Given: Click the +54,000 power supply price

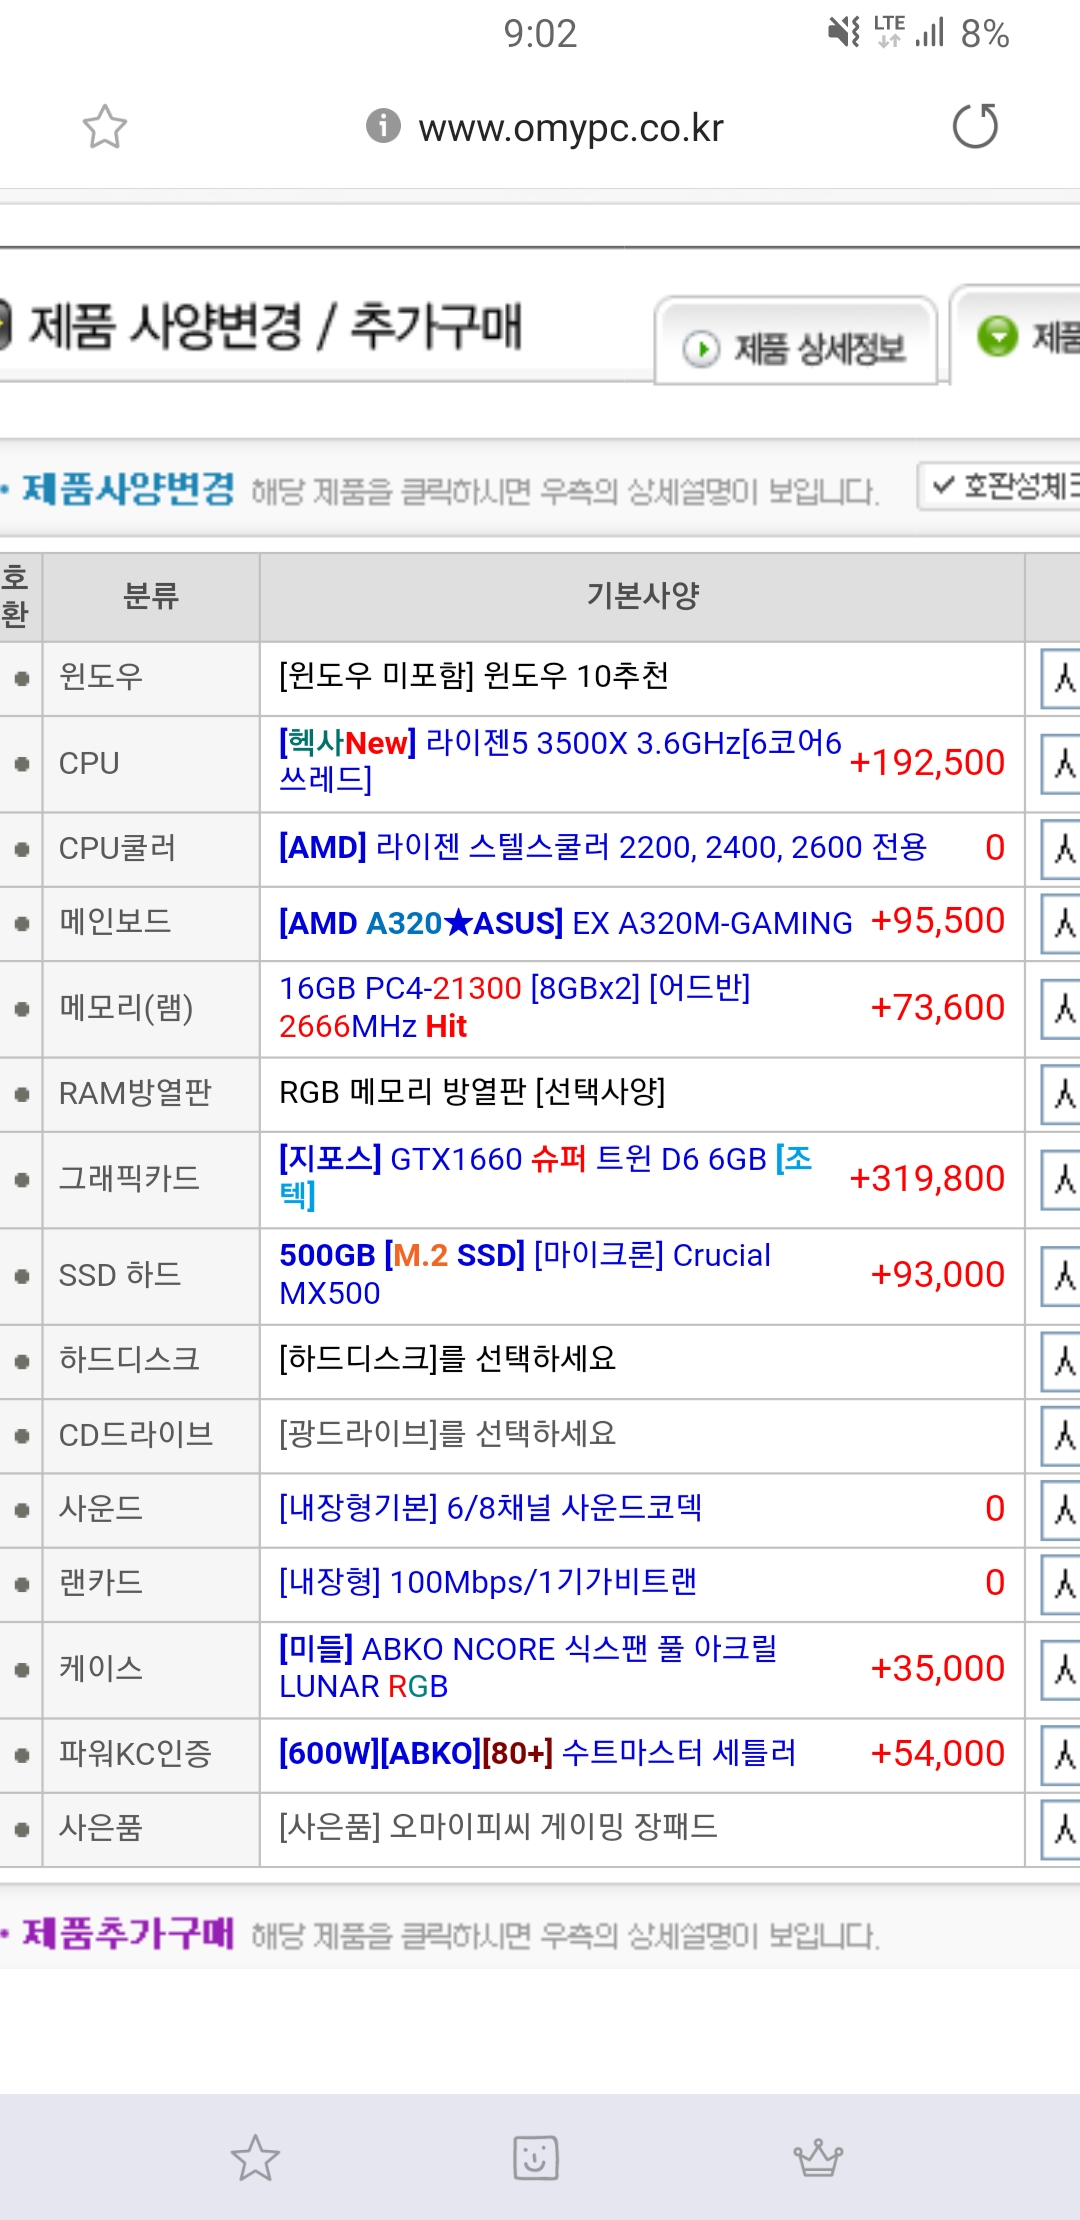Looking at the screenshot, I should [x=938, y=1753].
